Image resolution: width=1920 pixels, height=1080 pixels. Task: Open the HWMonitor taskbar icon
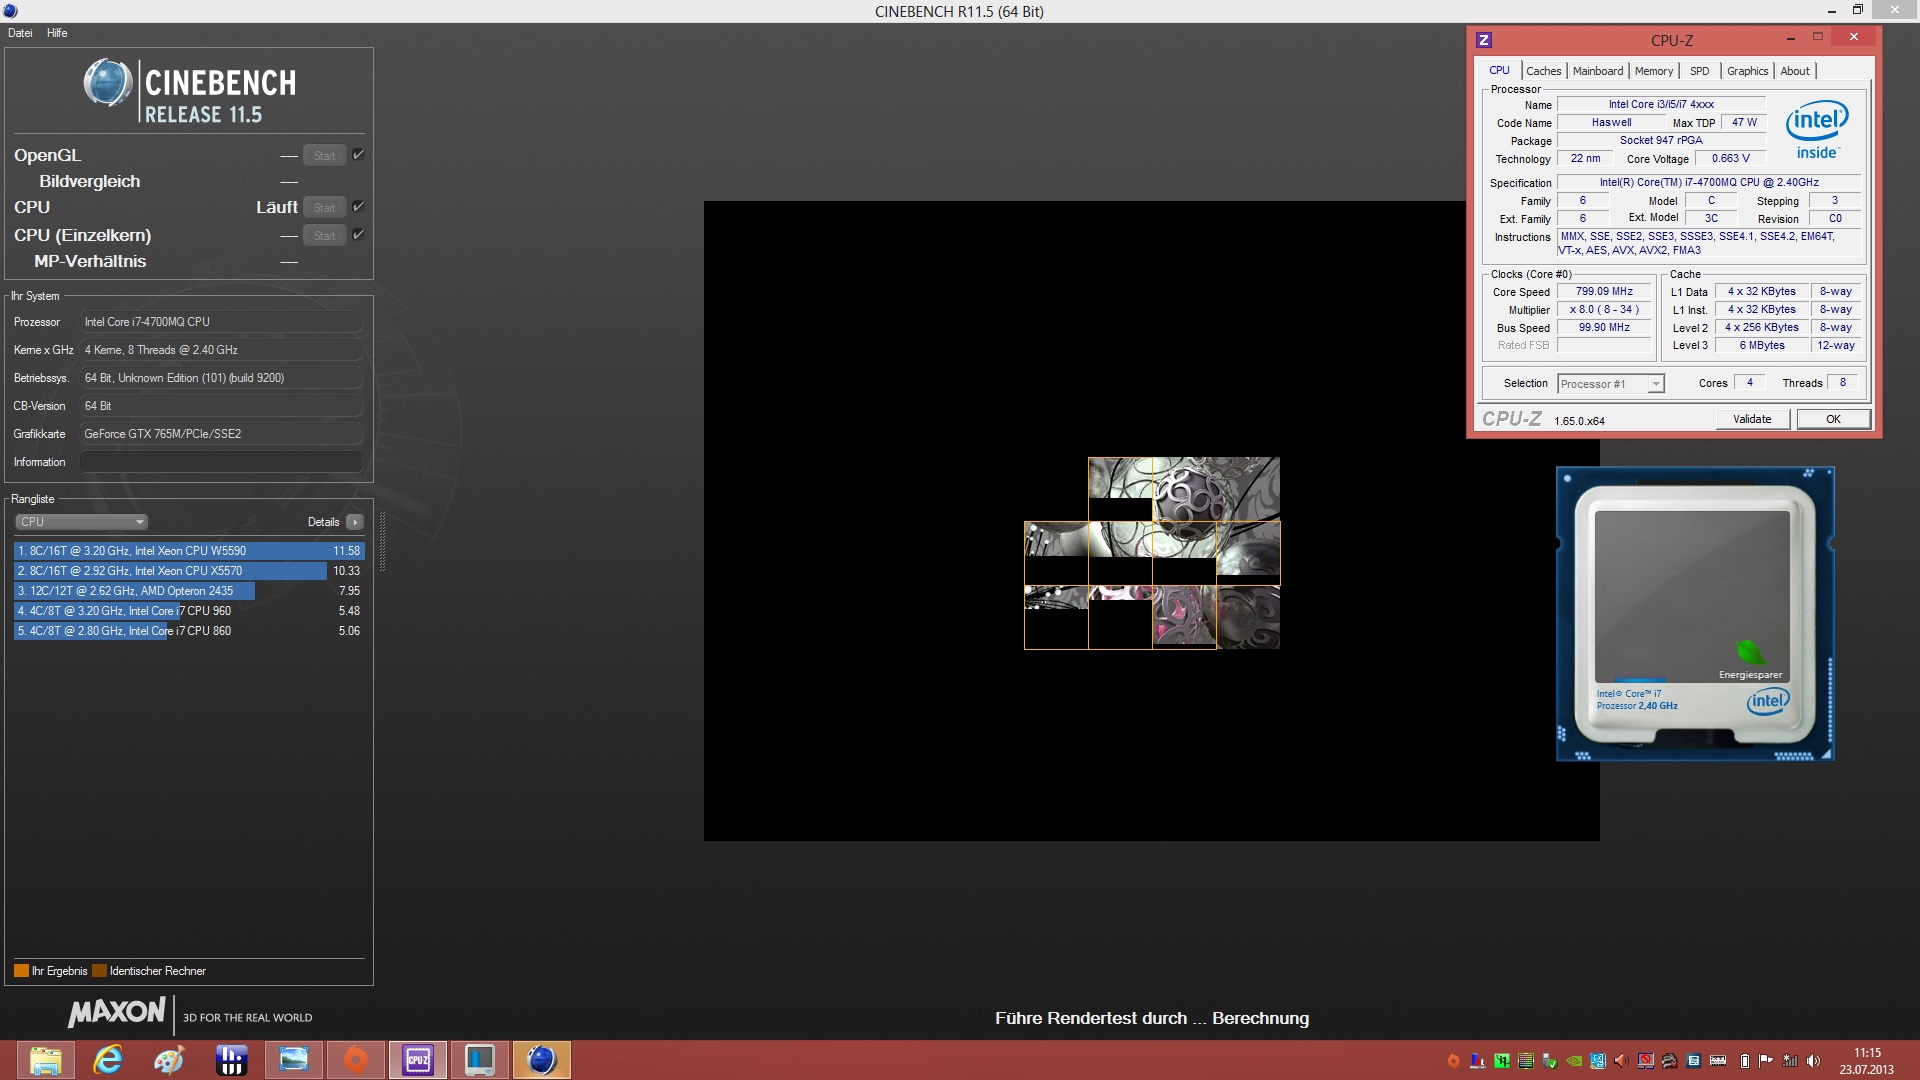231,1060
